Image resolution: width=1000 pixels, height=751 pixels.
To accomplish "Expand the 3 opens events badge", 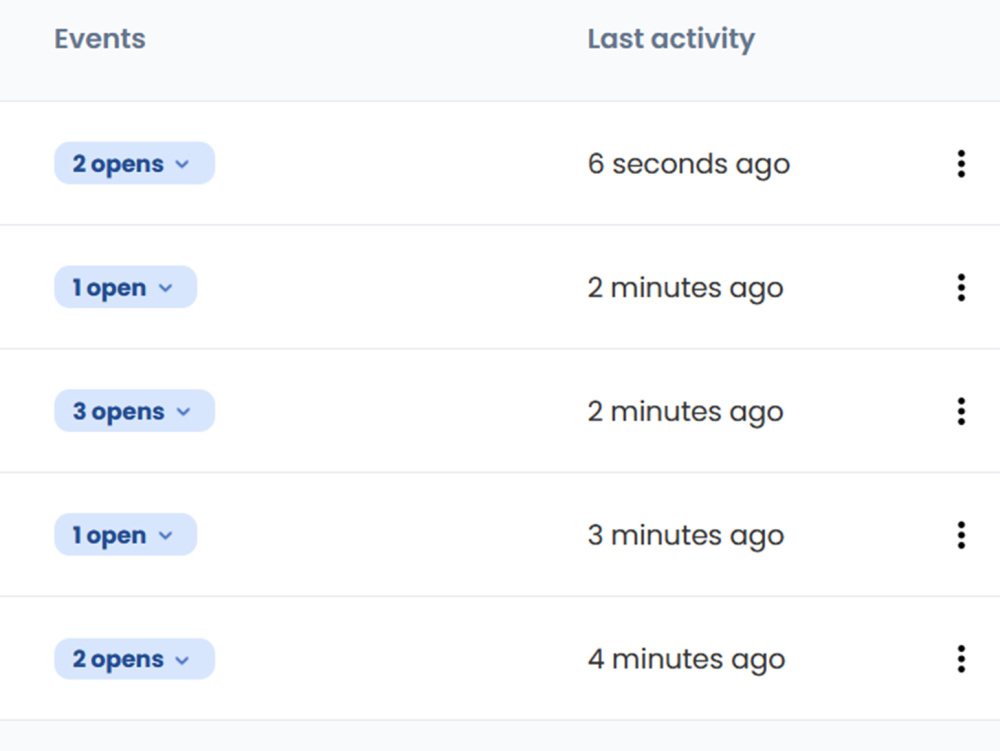I will pyautogui.click(x=135, y=411).
